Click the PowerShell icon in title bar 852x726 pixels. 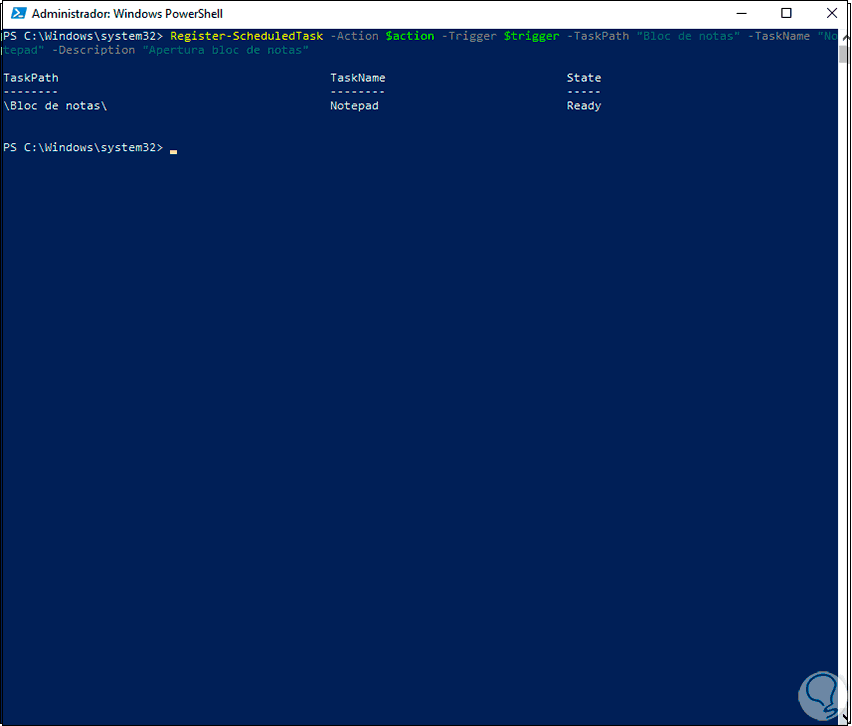18,13
